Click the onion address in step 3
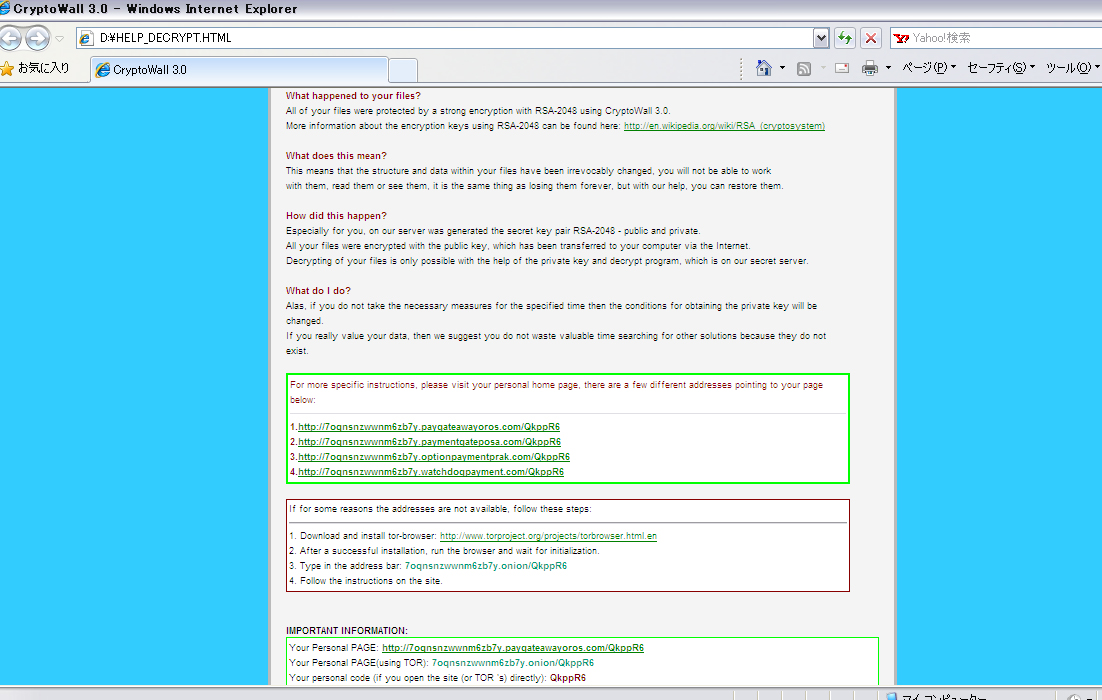 486,566
